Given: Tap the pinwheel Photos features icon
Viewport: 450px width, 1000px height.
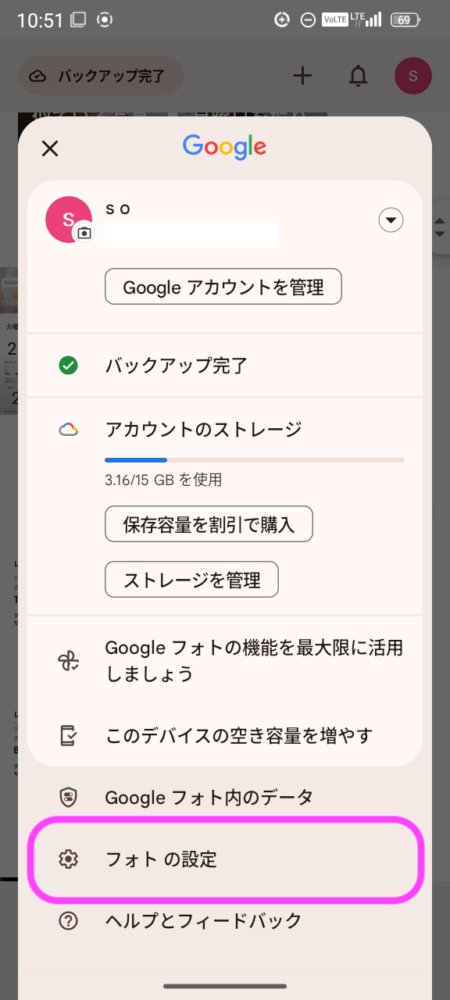Looking at the screenshot, I should (x=68, y=661).
